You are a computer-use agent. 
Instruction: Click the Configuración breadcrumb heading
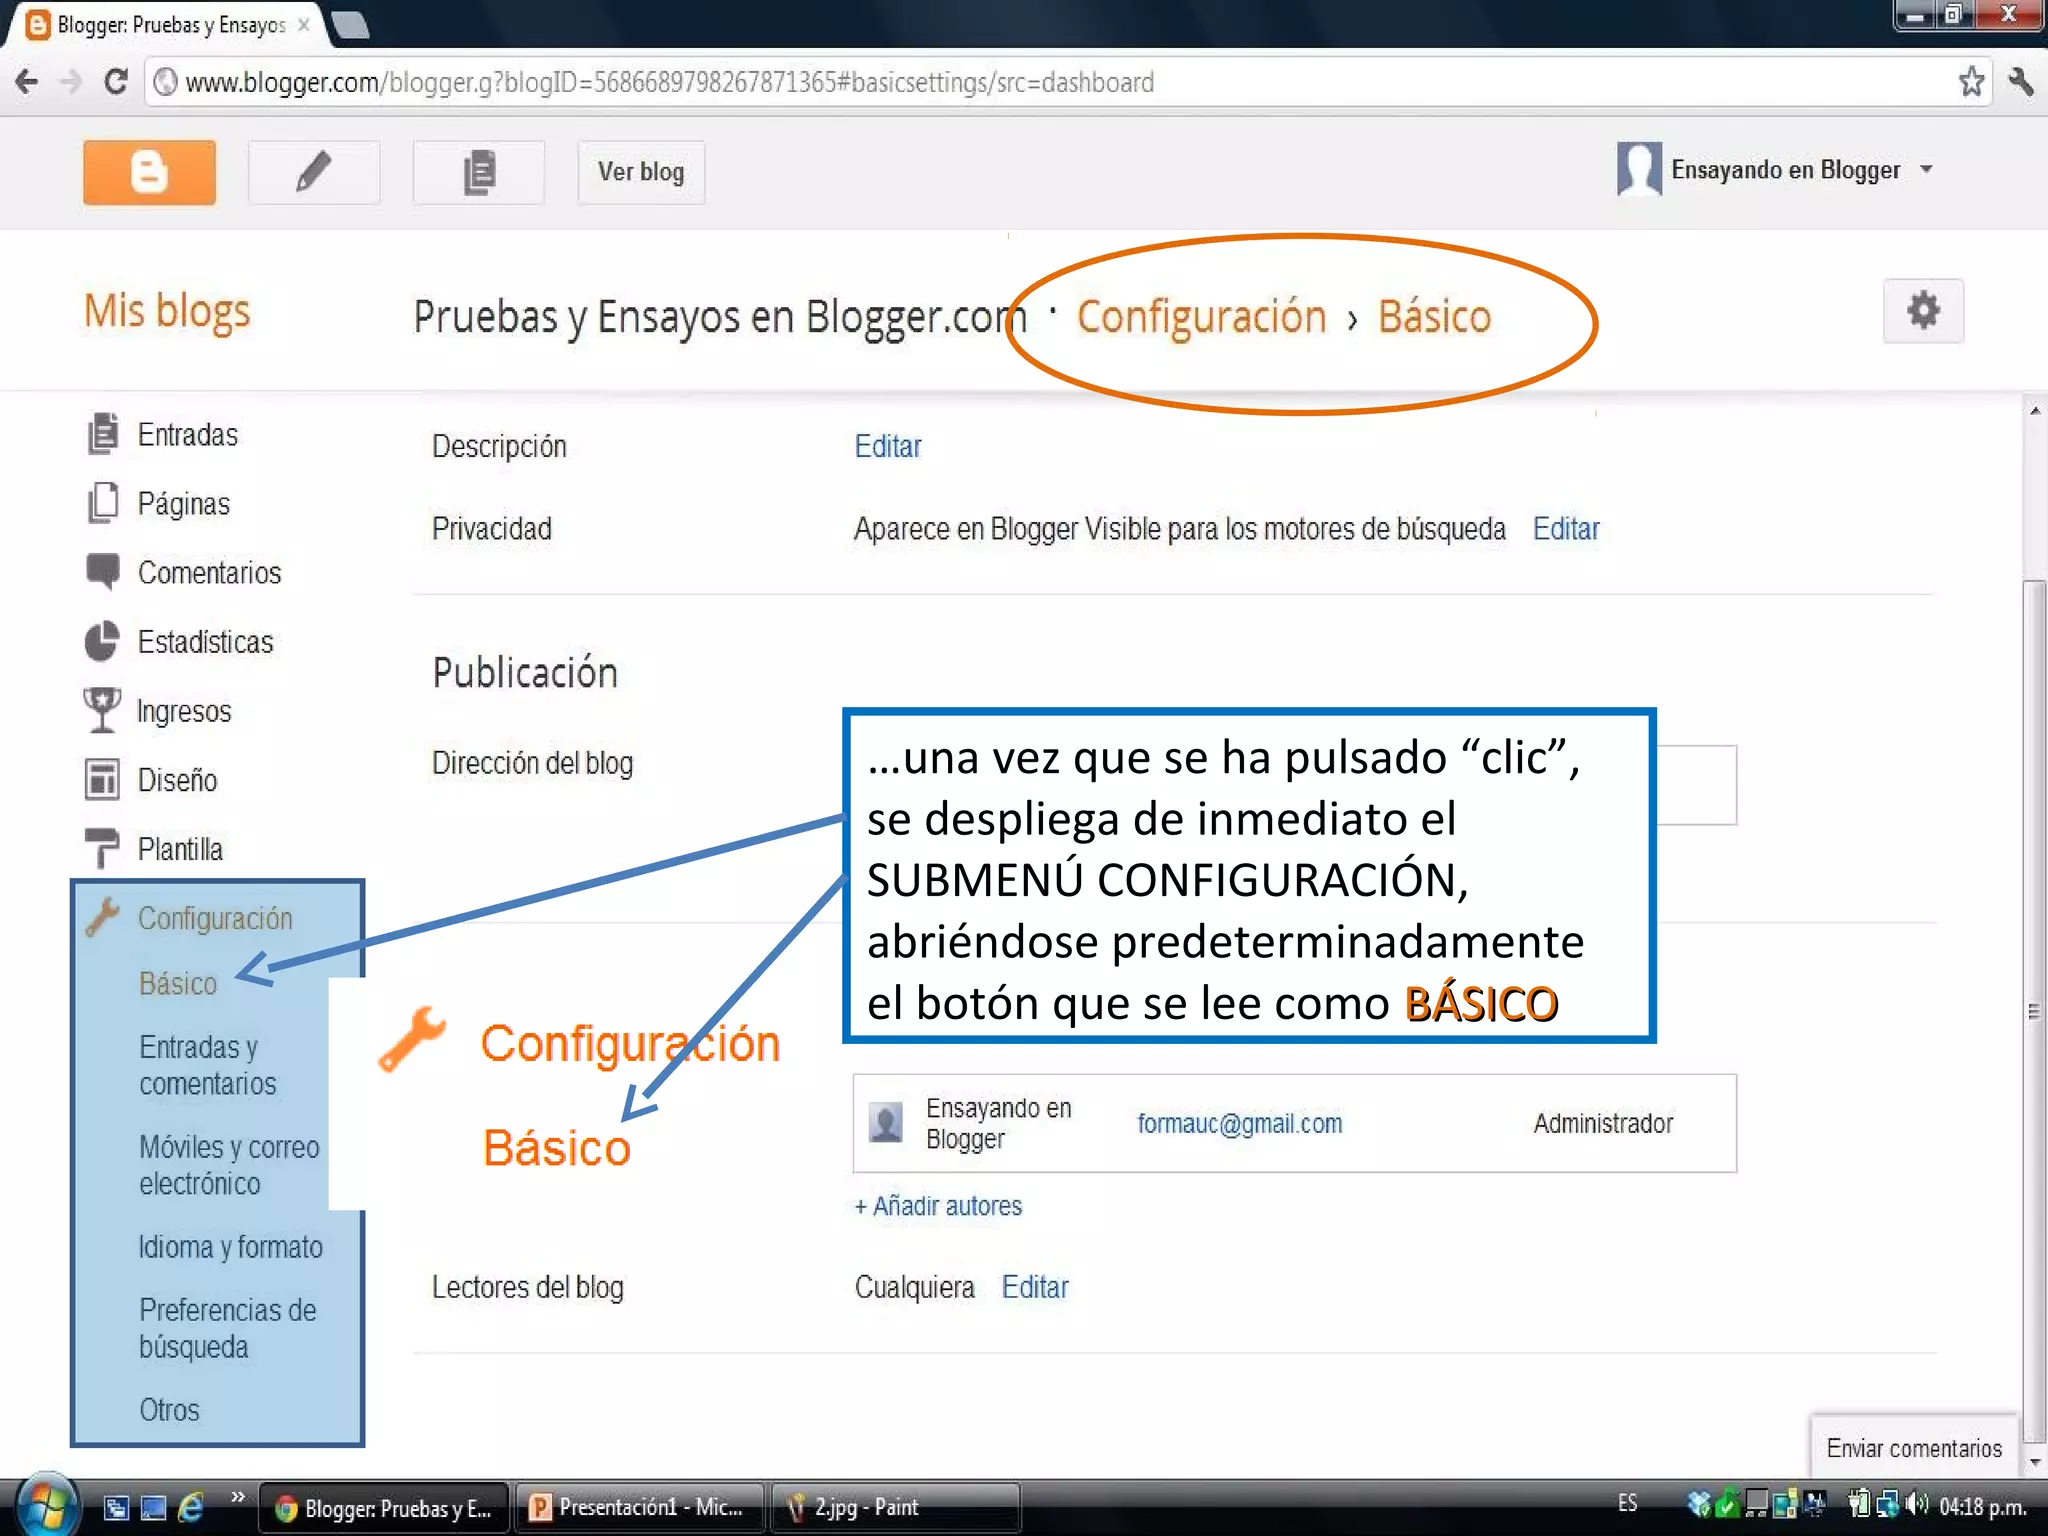pyautogui.click(x=1201, y=316)
